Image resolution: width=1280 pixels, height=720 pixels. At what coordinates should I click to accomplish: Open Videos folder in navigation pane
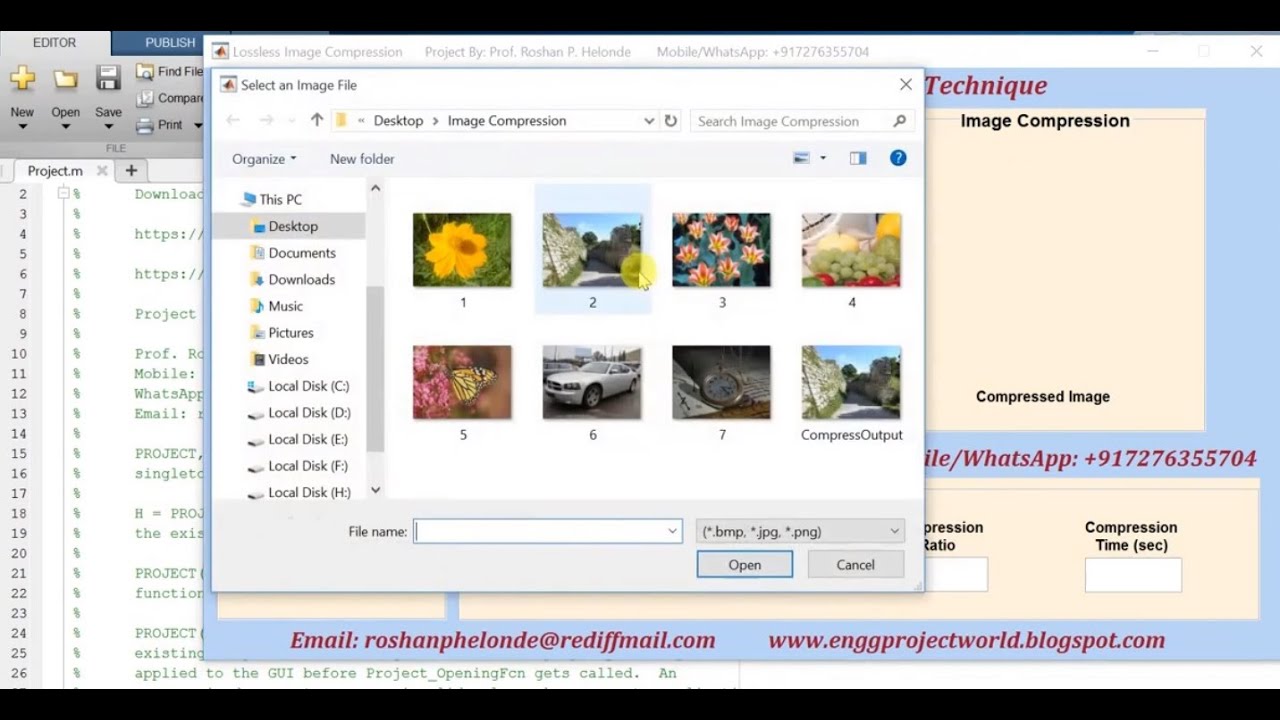[287, 359]
